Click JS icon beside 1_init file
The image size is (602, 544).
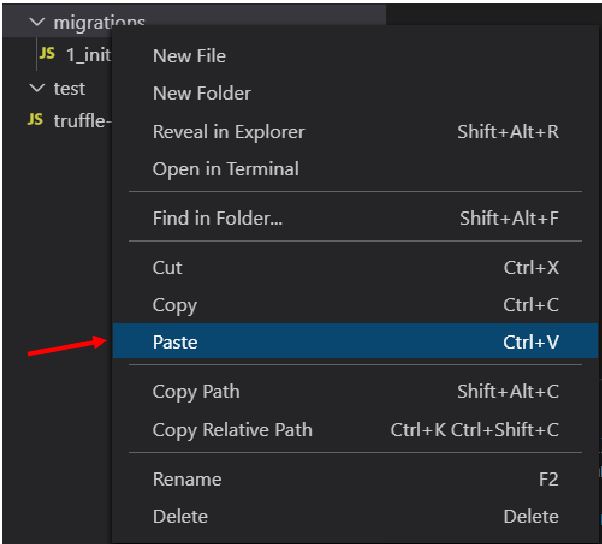coord(47,54)
